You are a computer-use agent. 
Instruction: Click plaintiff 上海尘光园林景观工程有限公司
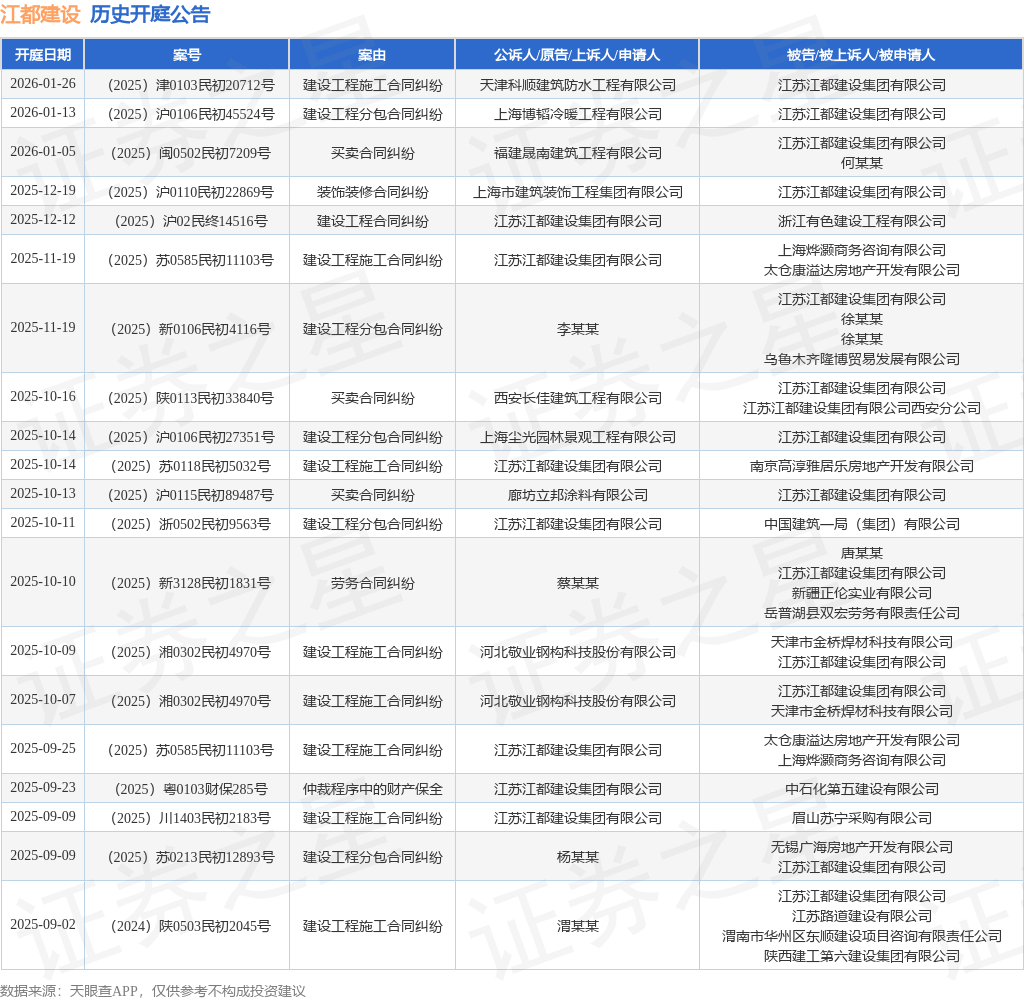(x=577, y=438)
